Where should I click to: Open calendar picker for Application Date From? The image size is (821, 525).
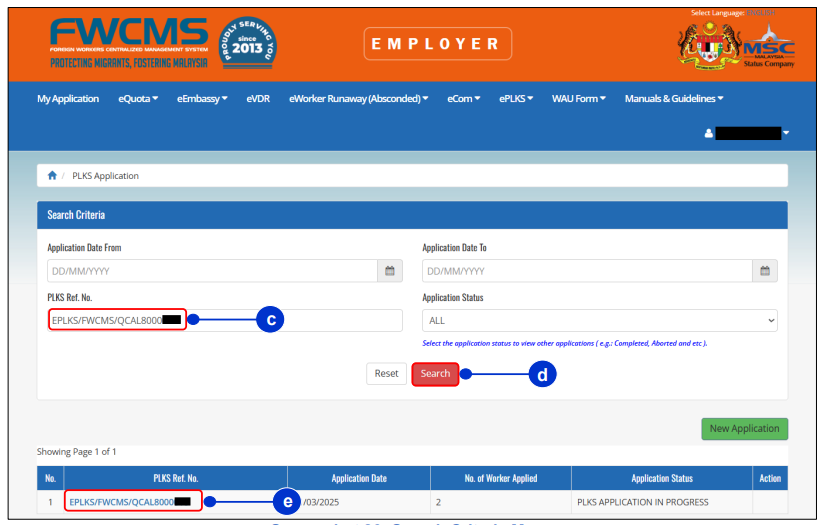pyautogui.click(x=390, y=271)
